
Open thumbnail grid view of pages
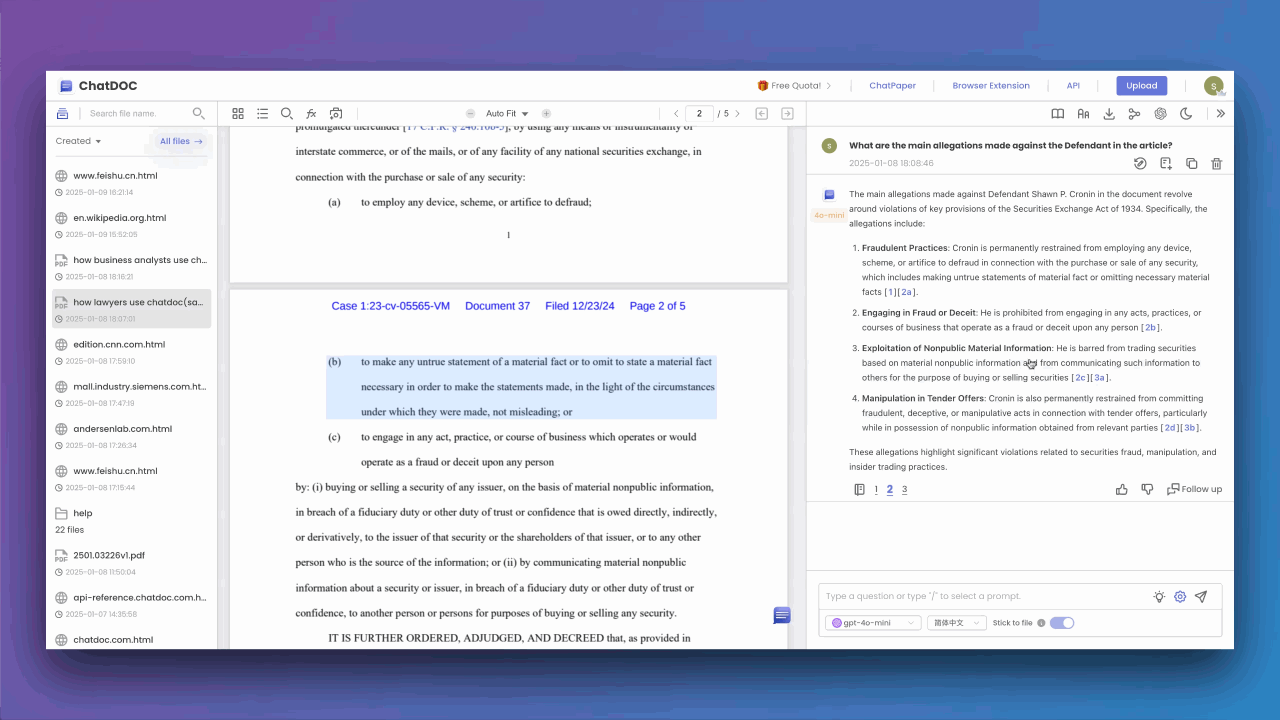click(x=238, y=113)
